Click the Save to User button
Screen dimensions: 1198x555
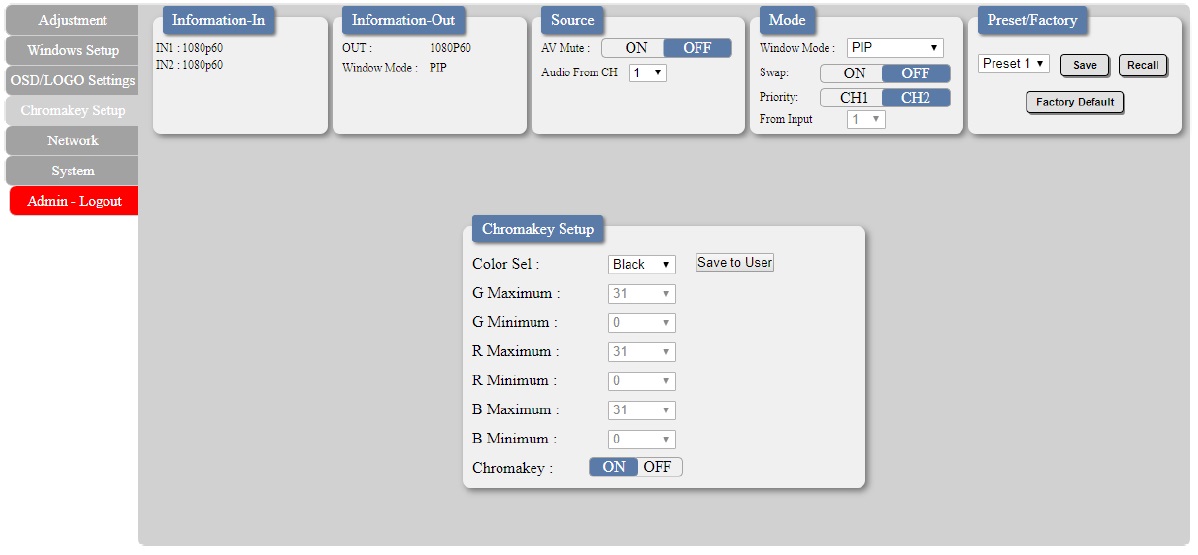pyautogui.click(x=735, y=263)
